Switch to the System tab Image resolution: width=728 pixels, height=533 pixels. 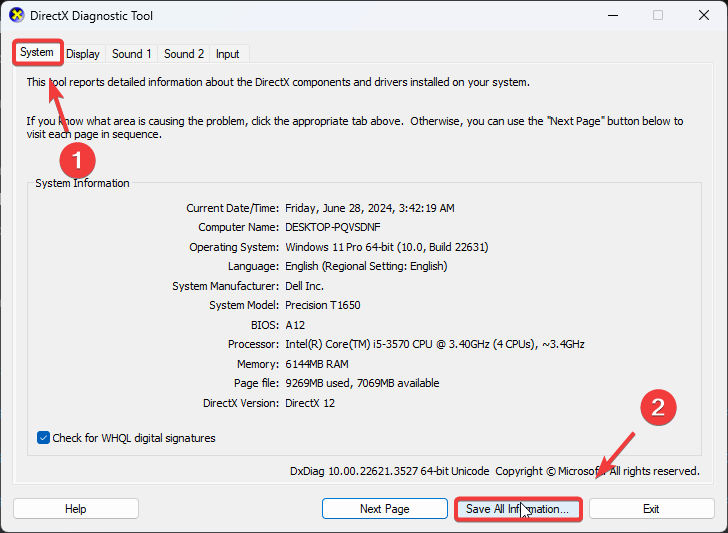click(x=37, y=52)
